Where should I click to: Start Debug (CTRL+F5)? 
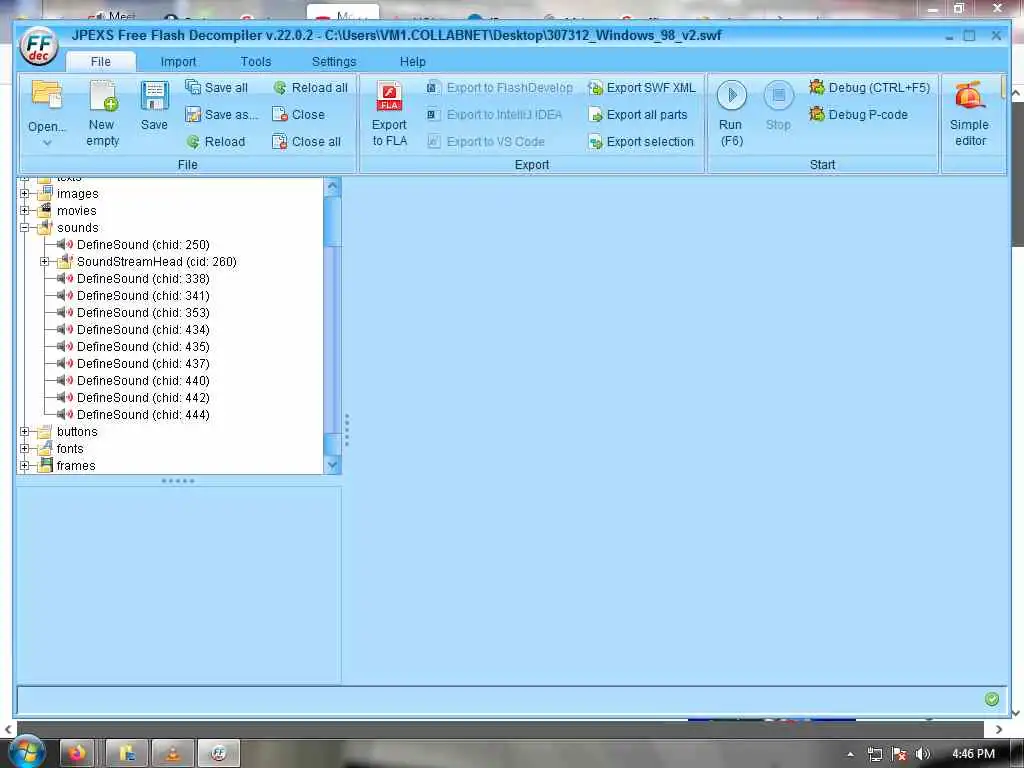click(x=869, y=88)
